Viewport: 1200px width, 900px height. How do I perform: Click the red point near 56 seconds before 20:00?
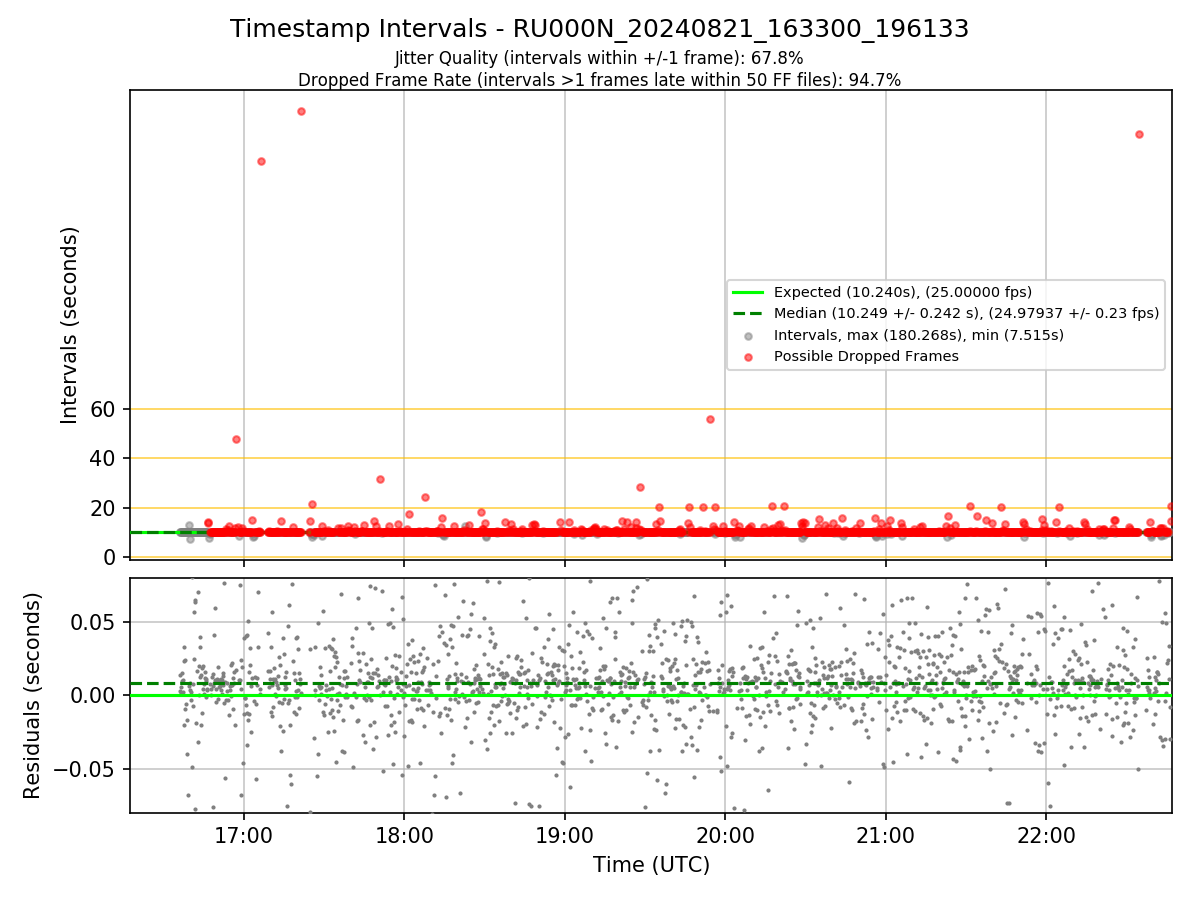coord(710,419)
